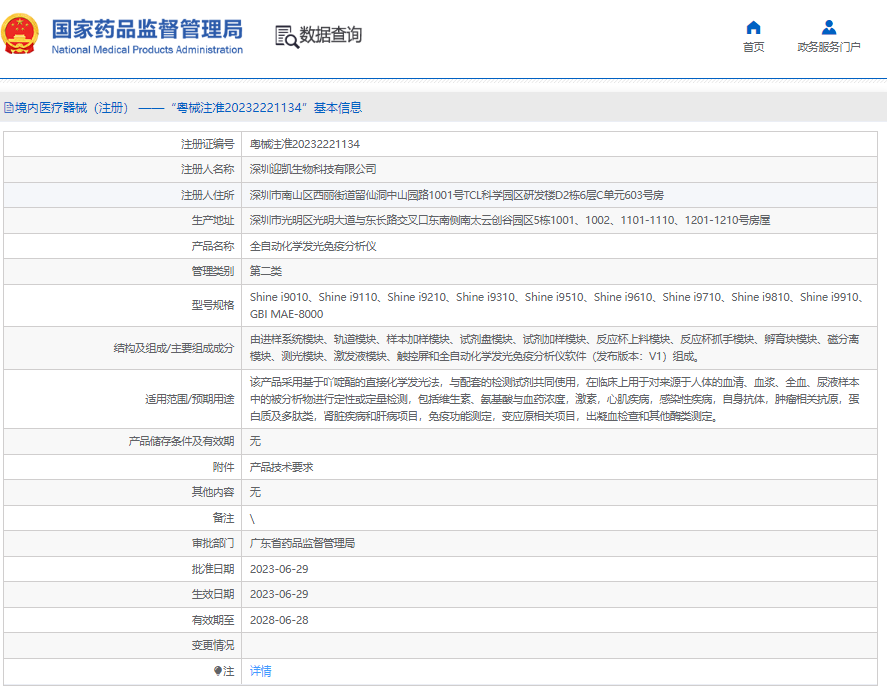
Task: Click the 型号规格 row label
Action: [x=213, y=306]
